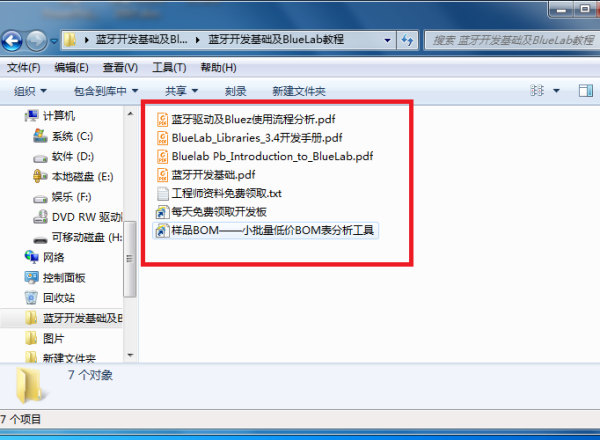The width and height of the screenshot is (600, 440).
Task: Click the 刻录 button
Action: click(236, 91)
